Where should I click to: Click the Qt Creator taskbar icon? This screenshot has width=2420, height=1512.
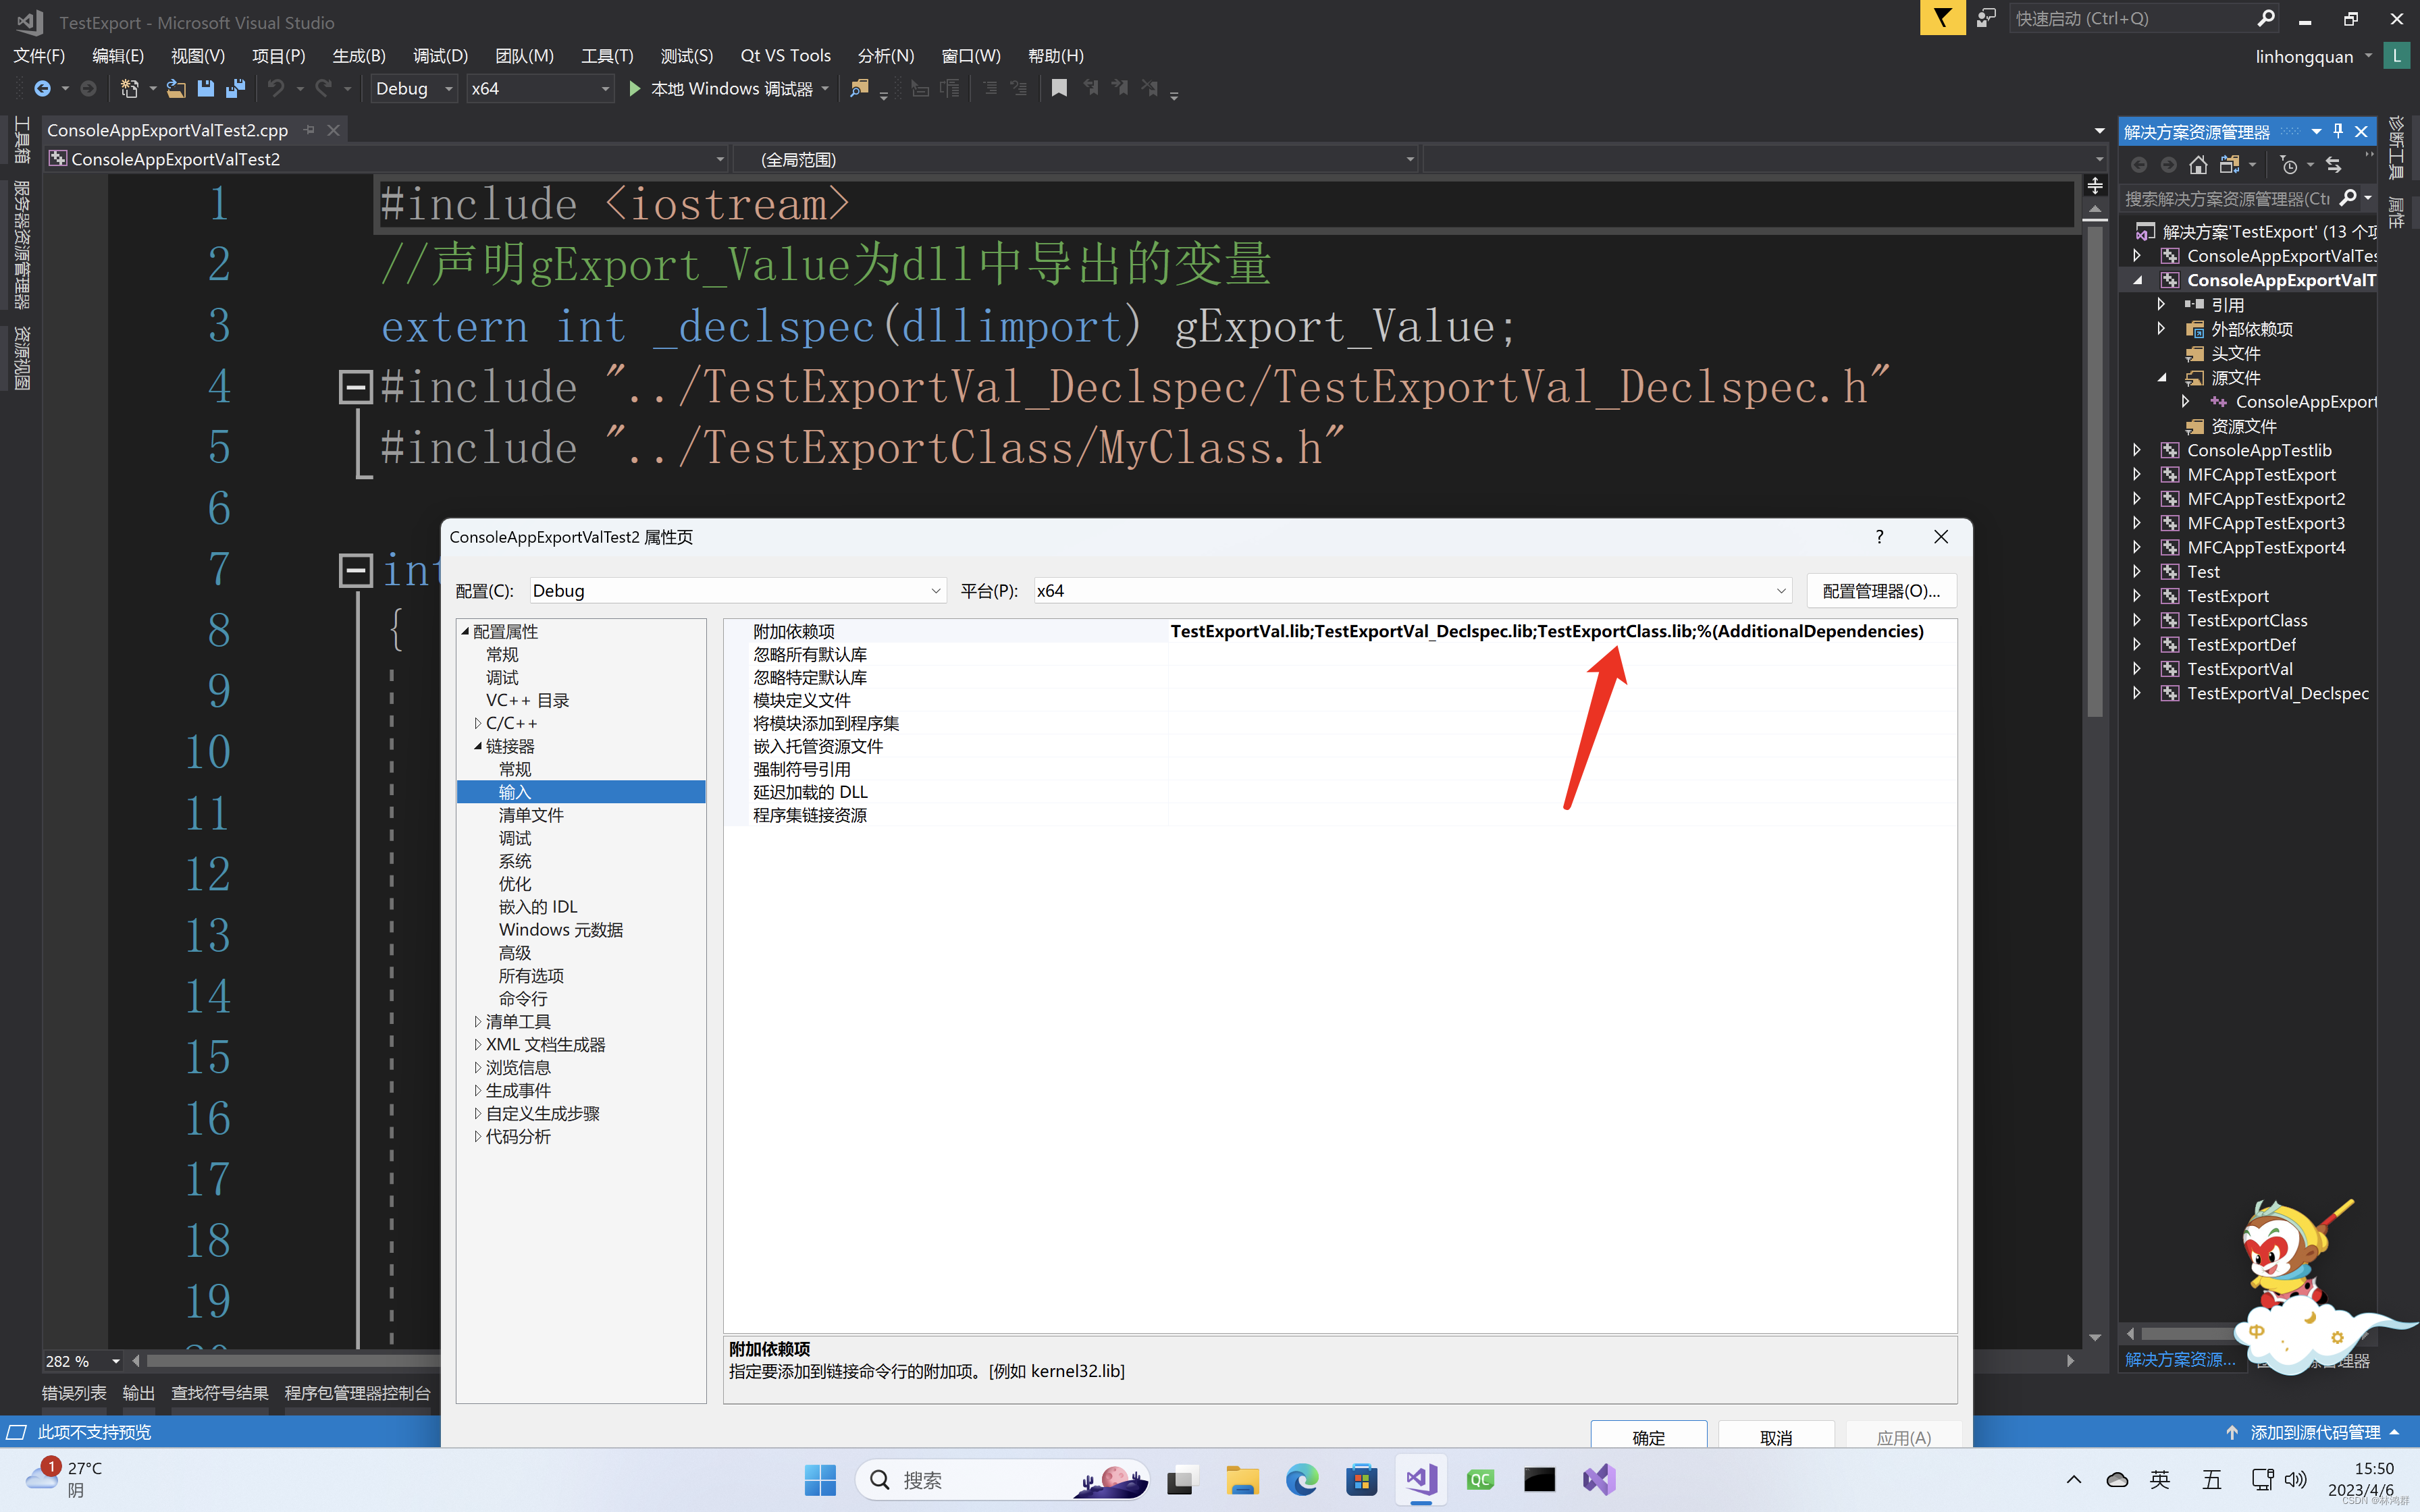tap(1480, 1480)
